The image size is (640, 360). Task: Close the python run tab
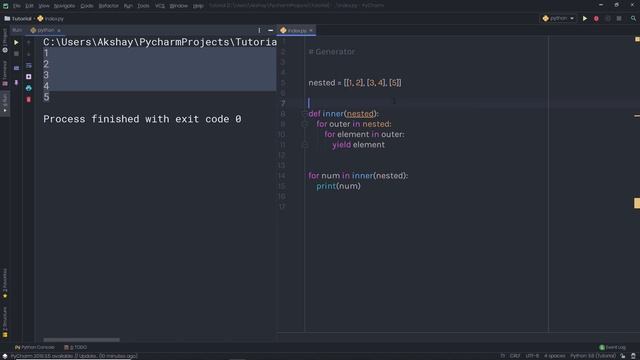click(x=59, y=30)
